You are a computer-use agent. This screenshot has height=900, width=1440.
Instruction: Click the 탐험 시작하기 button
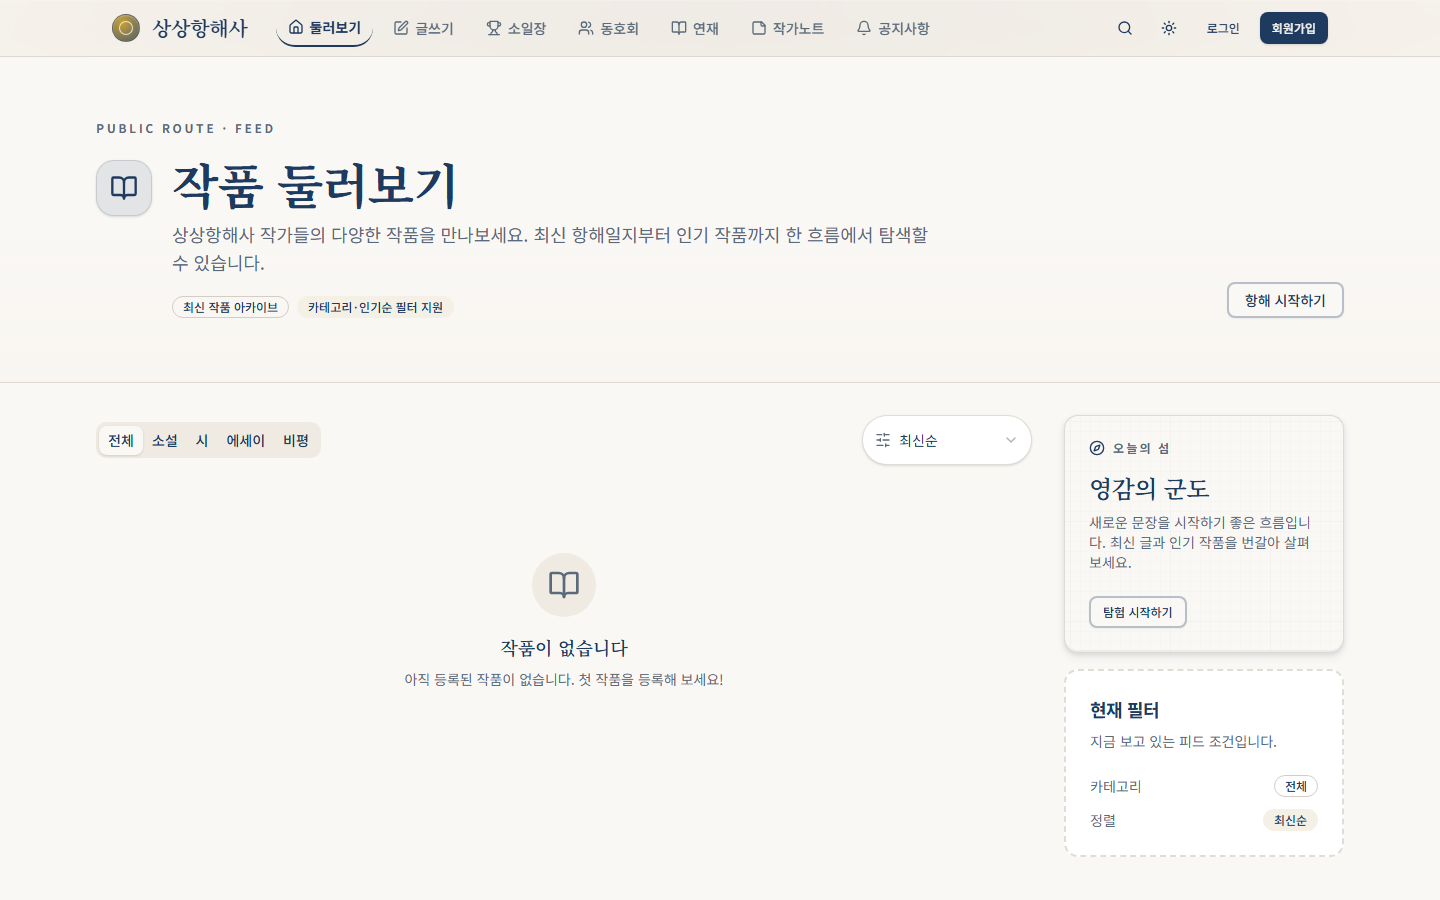tap(1138, 612)
